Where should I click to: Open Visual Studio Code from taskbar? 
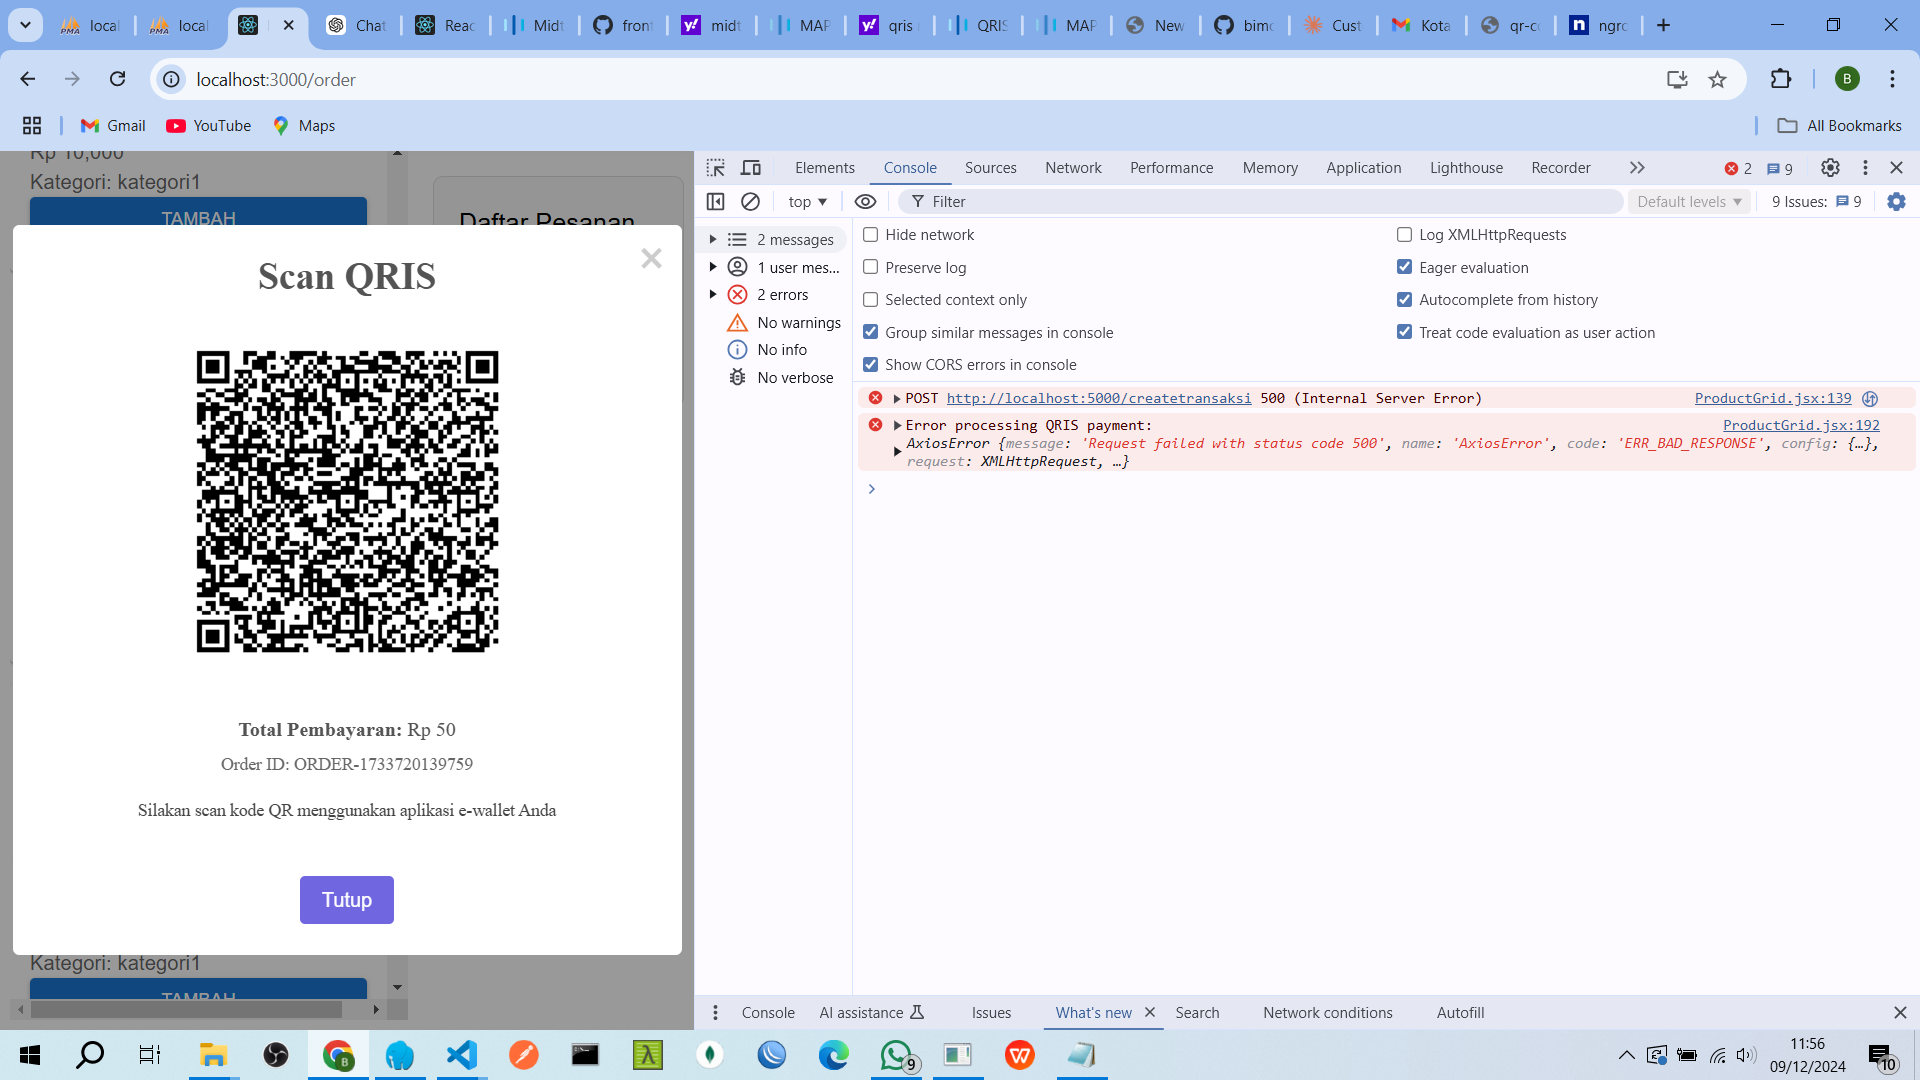461,1055
